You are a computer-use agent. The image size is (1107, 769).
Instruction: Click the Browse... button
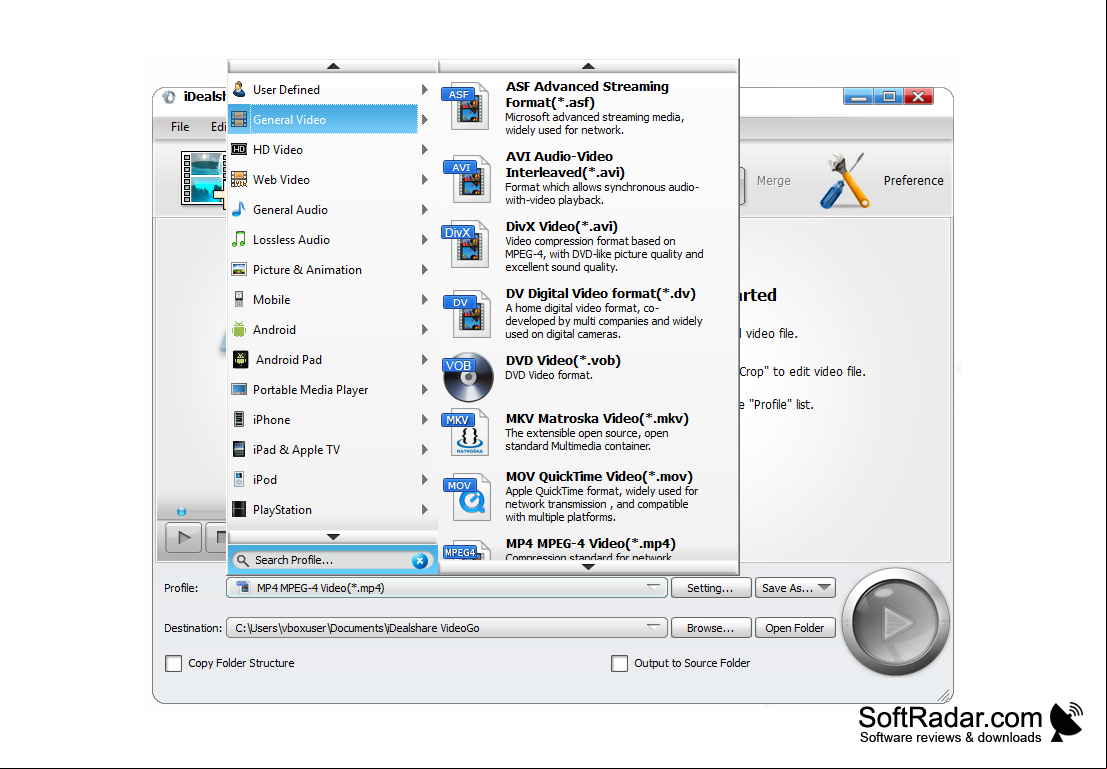tap(710, 628)
